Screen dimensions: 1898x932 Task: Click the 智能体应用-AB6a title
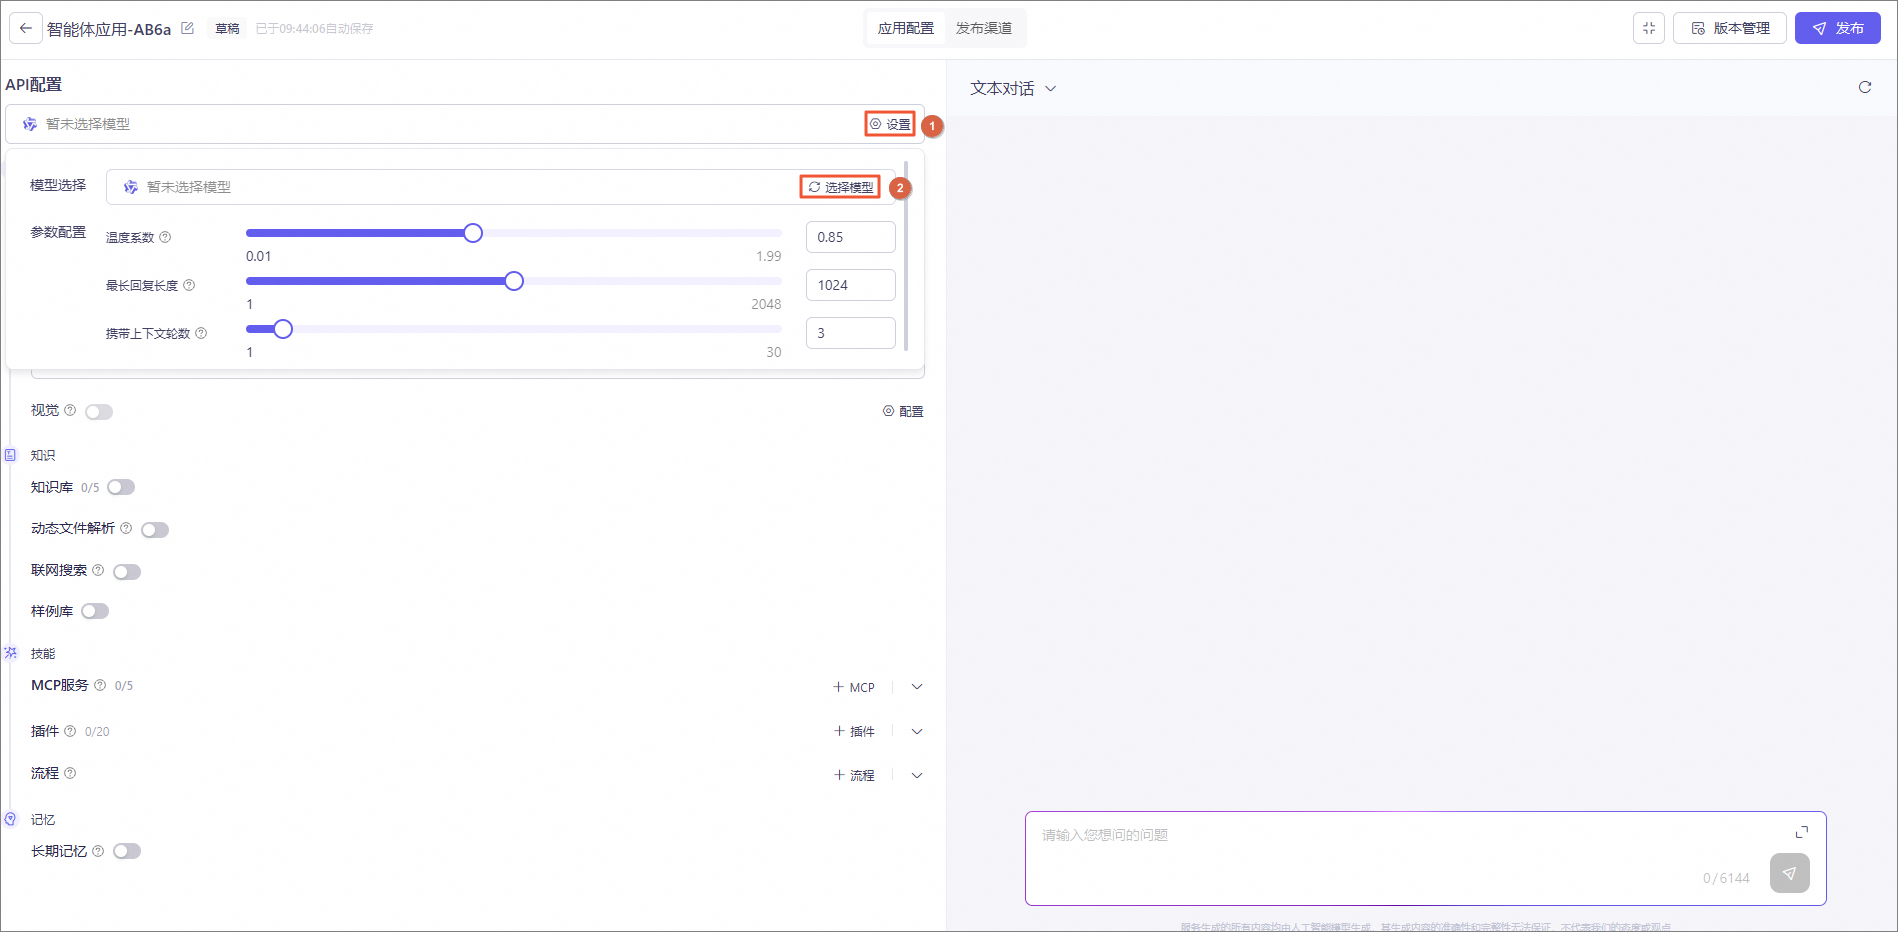coord(109,29)
